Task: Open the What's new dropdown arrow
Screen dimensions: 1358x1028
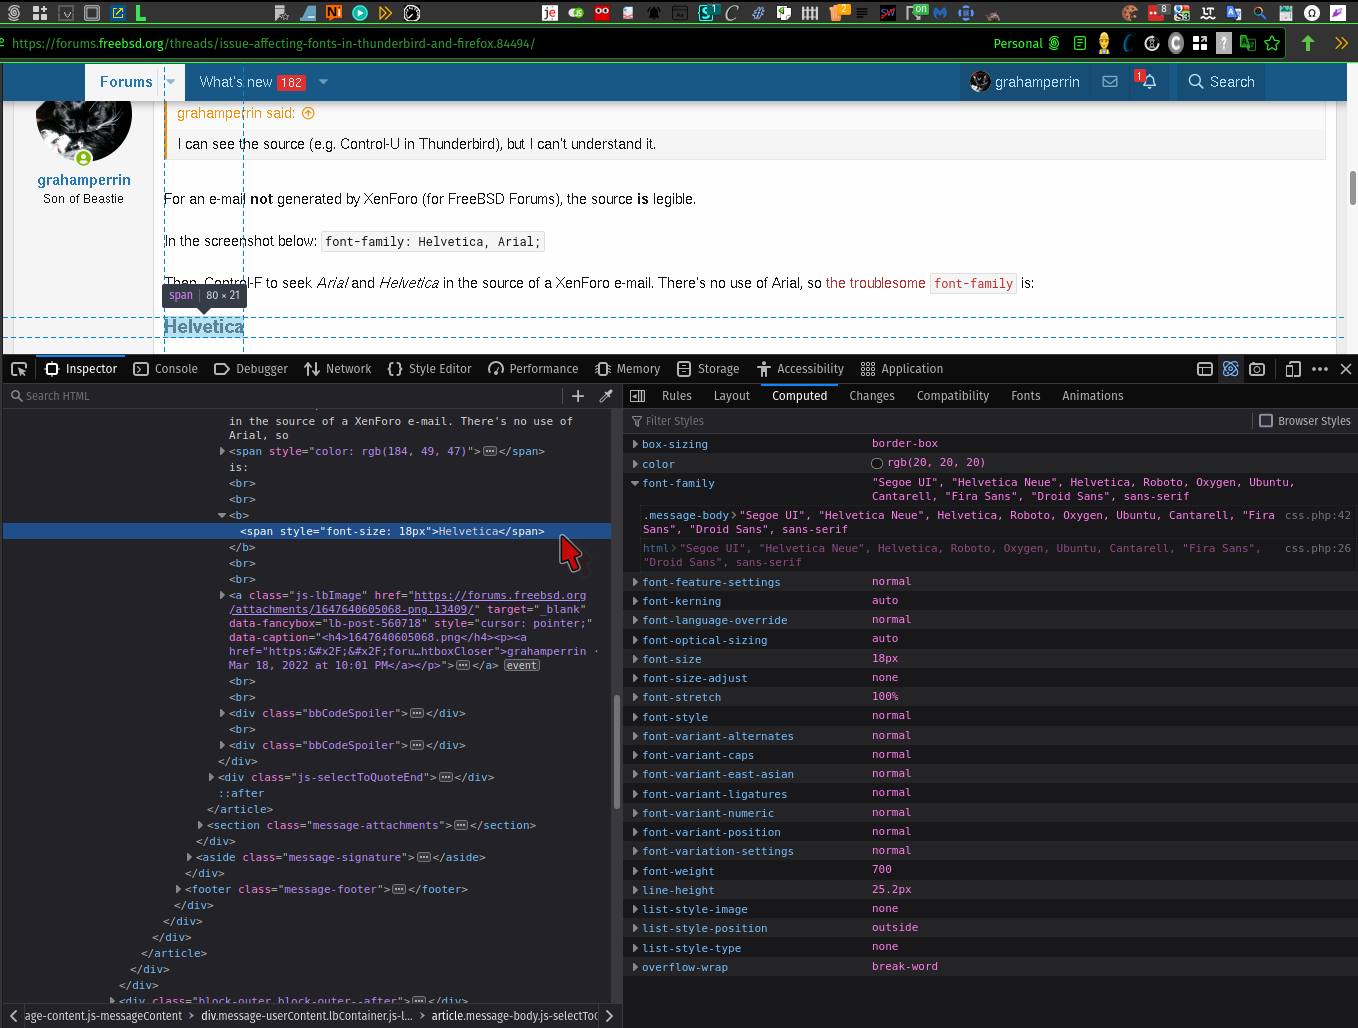Action: tap(323, 82)
